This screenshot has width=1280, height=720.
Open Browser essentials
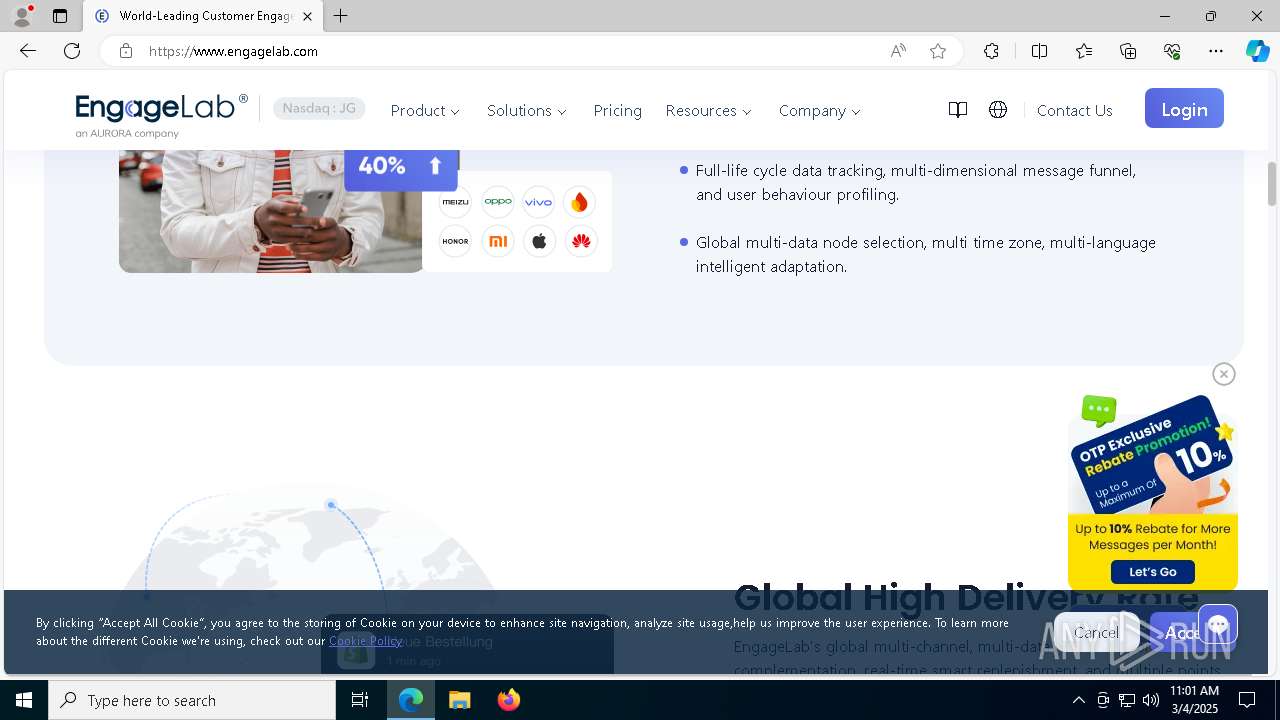[x=1172, y=51]
